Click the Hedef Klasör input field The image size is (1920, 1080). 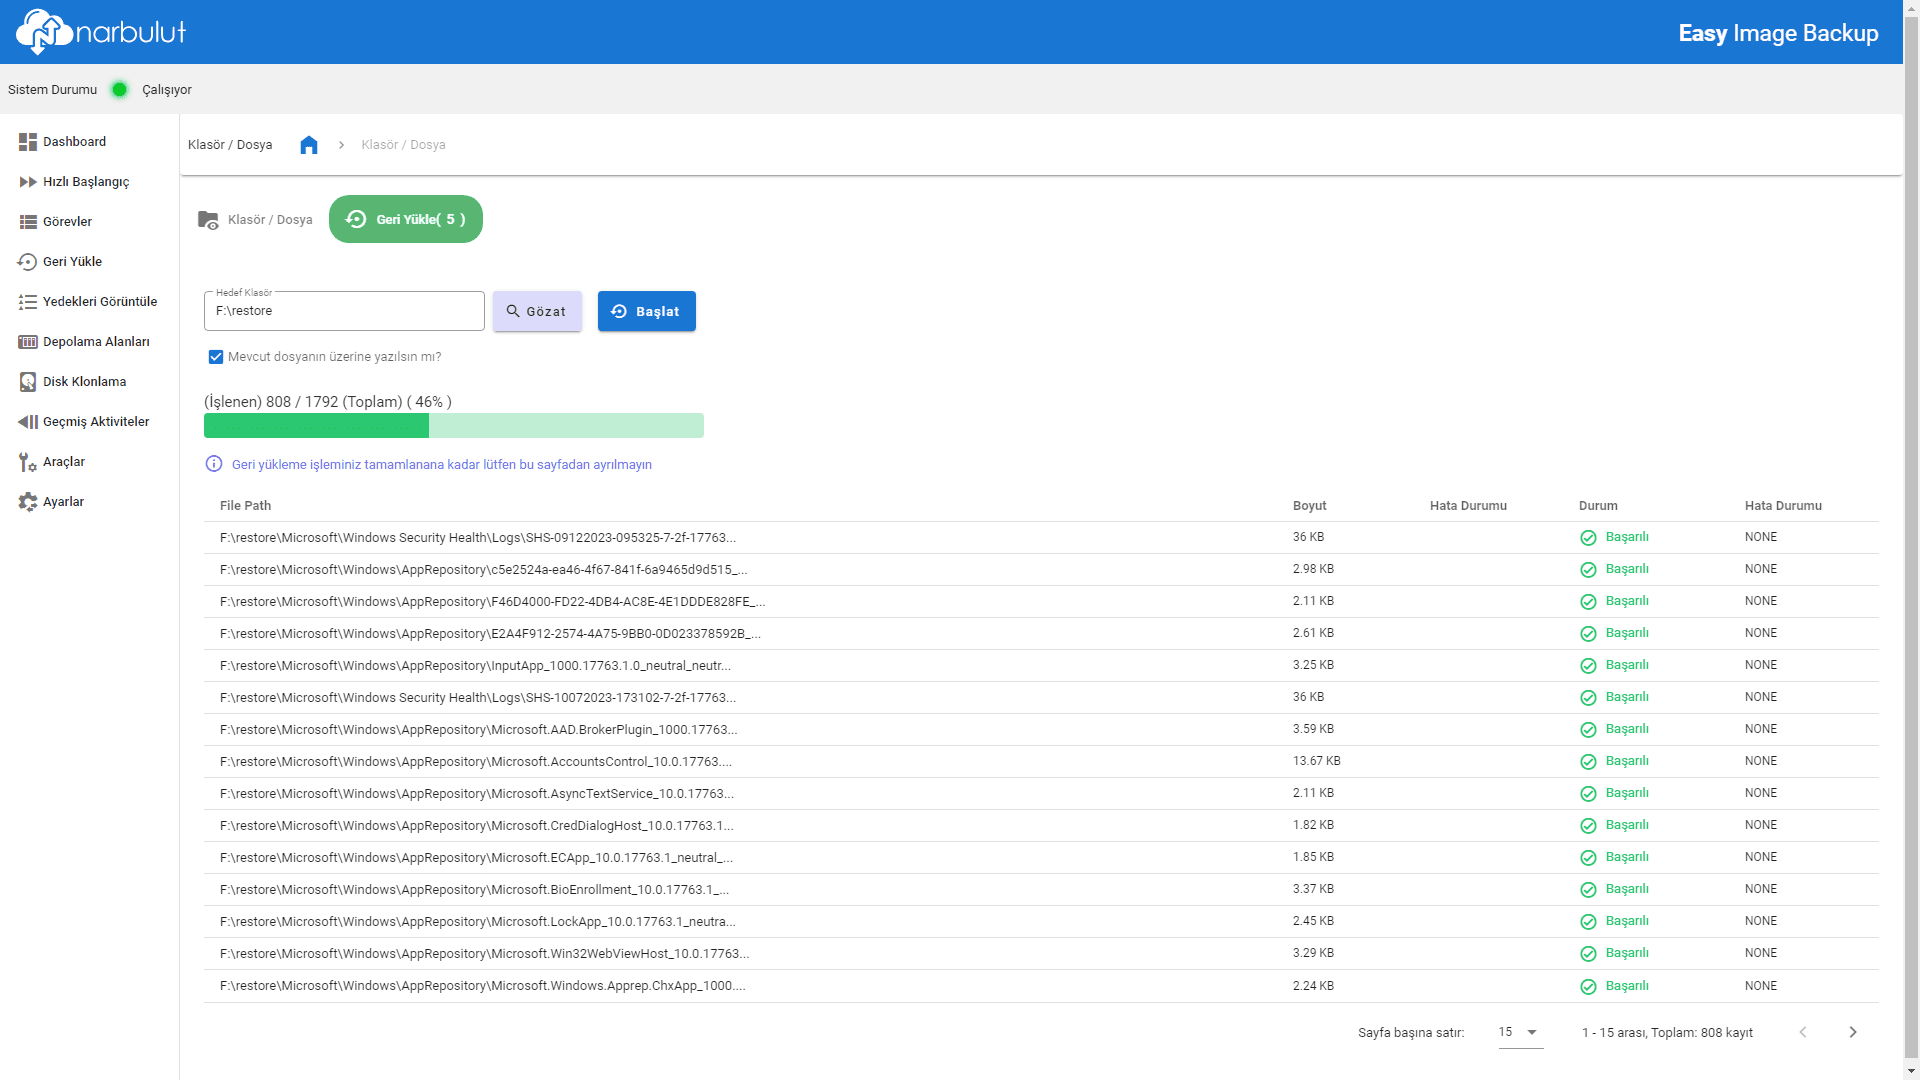(x=344, y=311)
